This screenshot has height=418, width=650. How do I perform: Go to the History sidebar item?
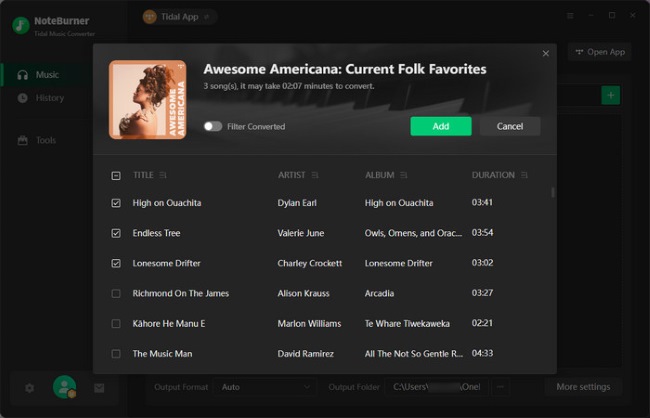pos(46,98)
